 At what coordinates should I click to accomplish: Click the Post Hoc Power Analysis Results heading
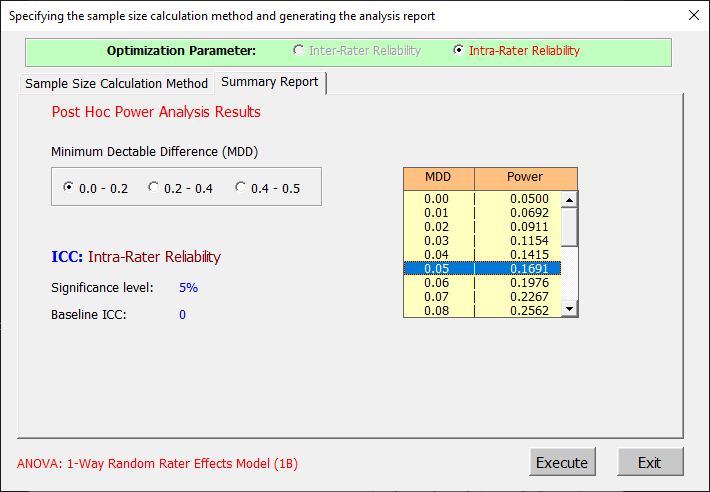[156, 112]
